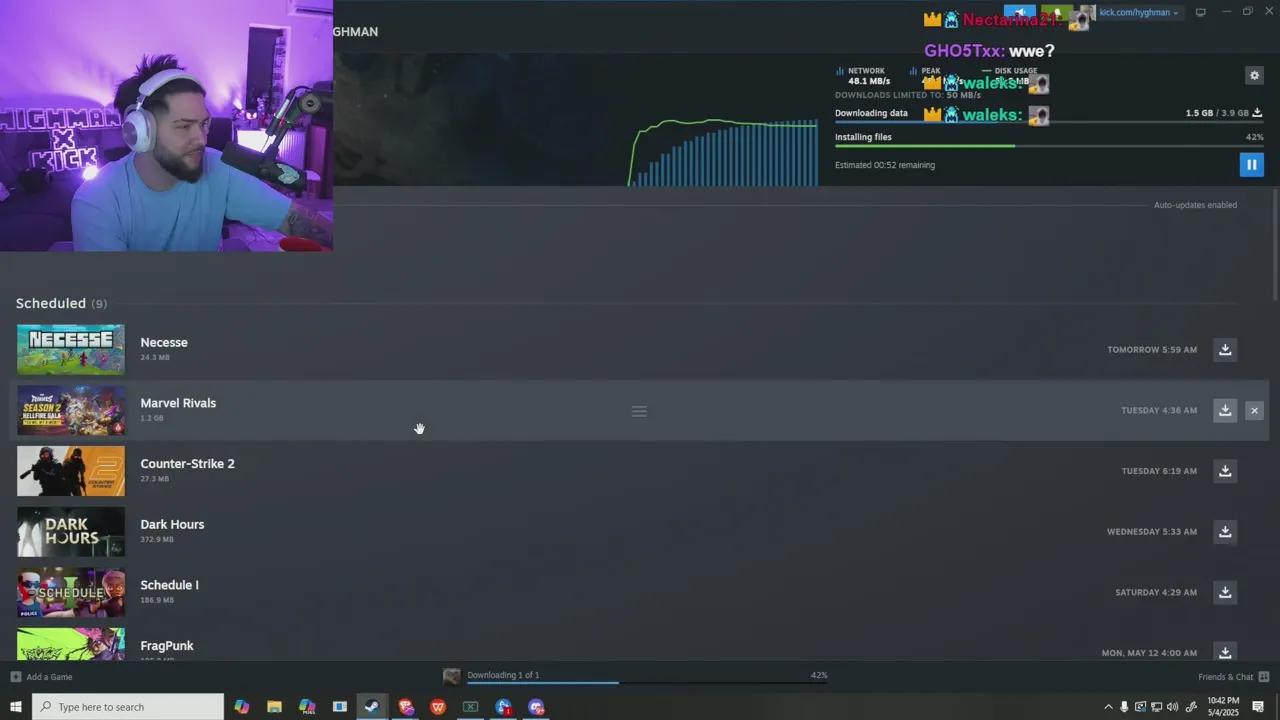Open File Explorer from taskbar
Screen dimensions: 1280x720
pyautogui.click(x=274, y=707)
